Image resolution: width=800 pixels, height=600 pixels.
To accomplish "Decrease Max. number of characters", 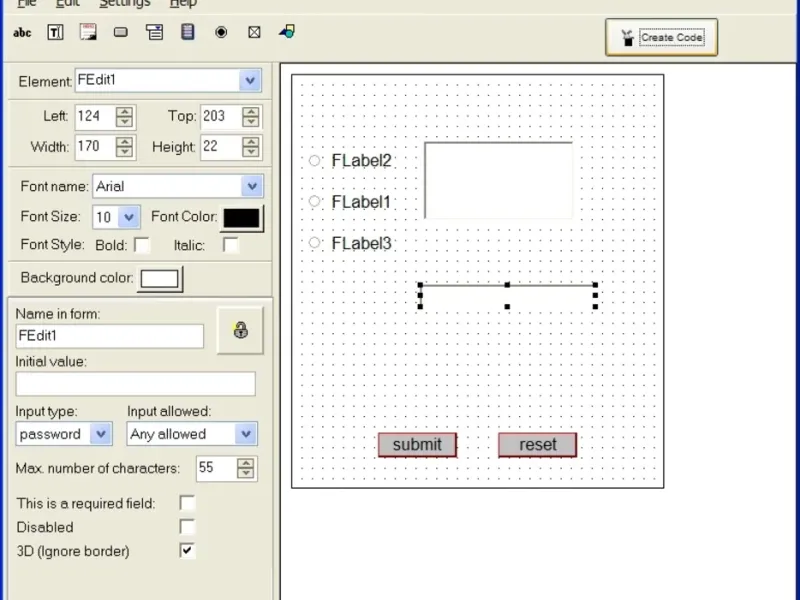I will coord(246,473).
